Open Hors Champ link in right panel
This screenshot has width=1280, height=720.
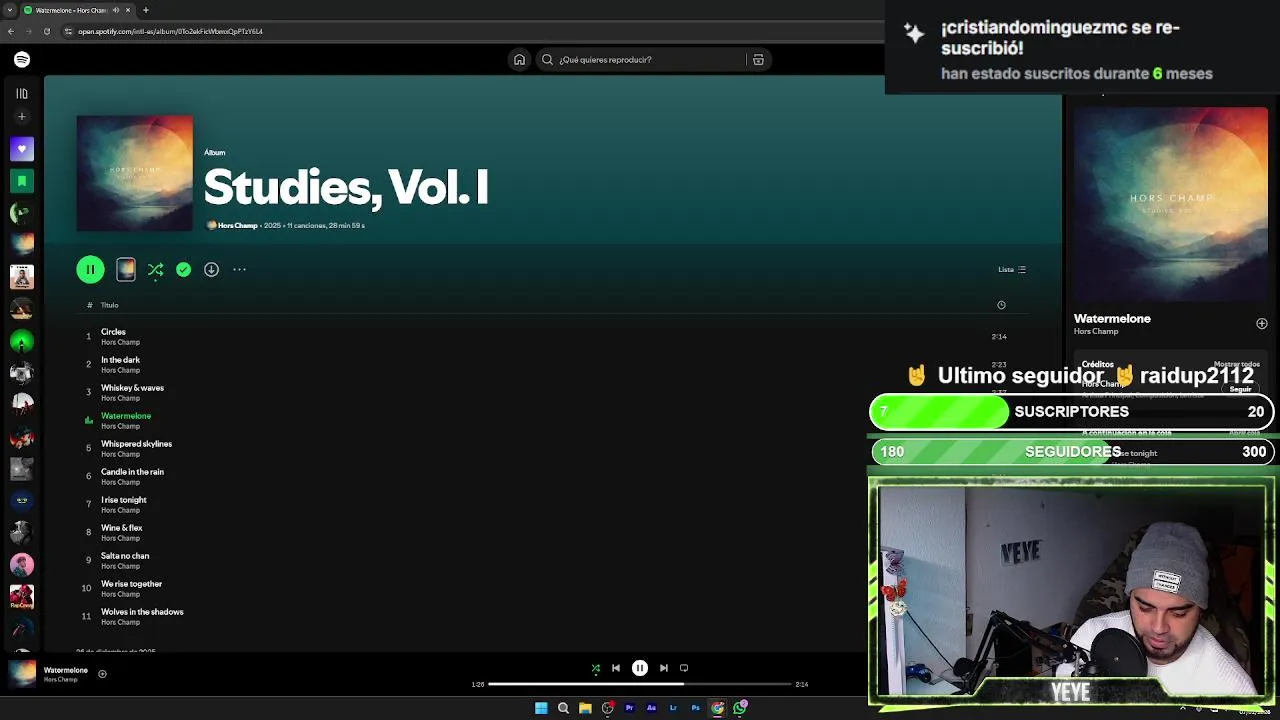click(x=1096, y=332)
